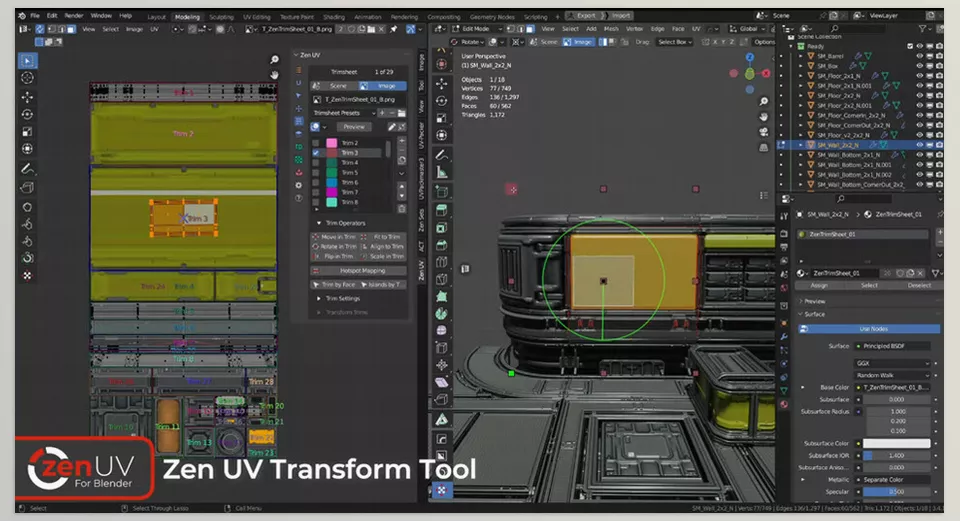Screen dimensions: 960x521
Task: Select the Annotate tool in UV editor
Action: point(28,168)
